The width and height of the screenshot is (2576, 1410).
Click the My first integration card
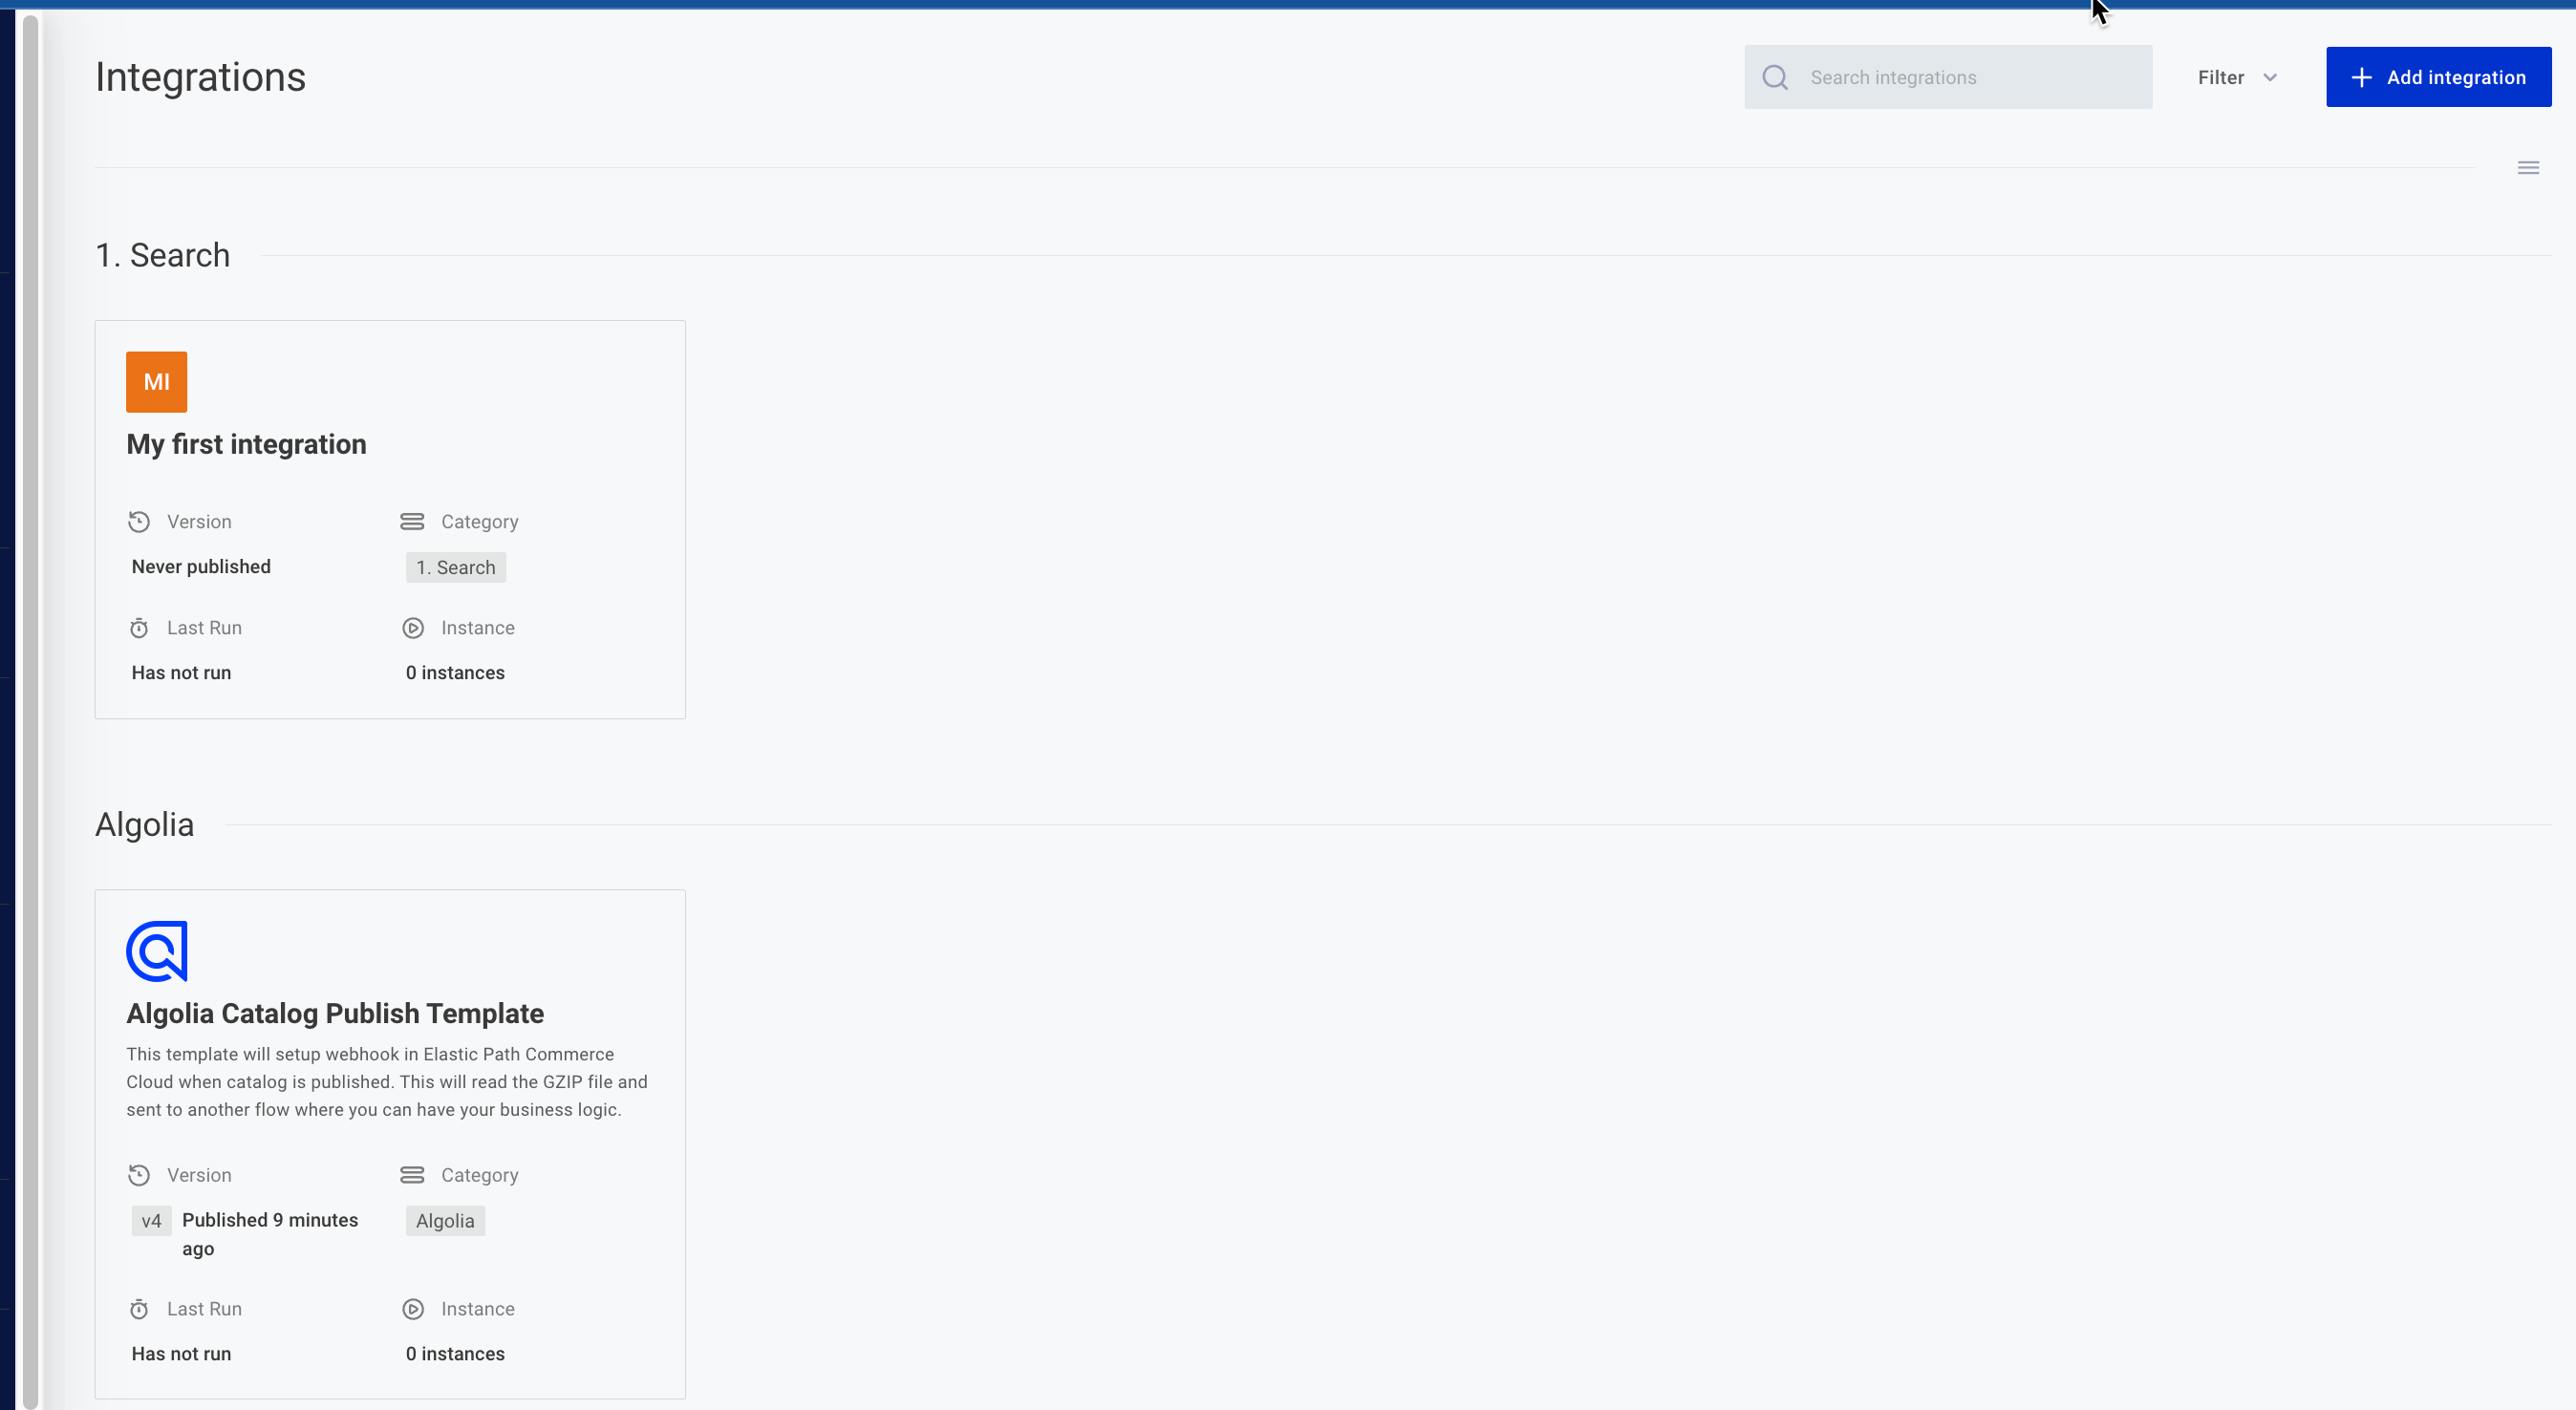pos(389,518)
